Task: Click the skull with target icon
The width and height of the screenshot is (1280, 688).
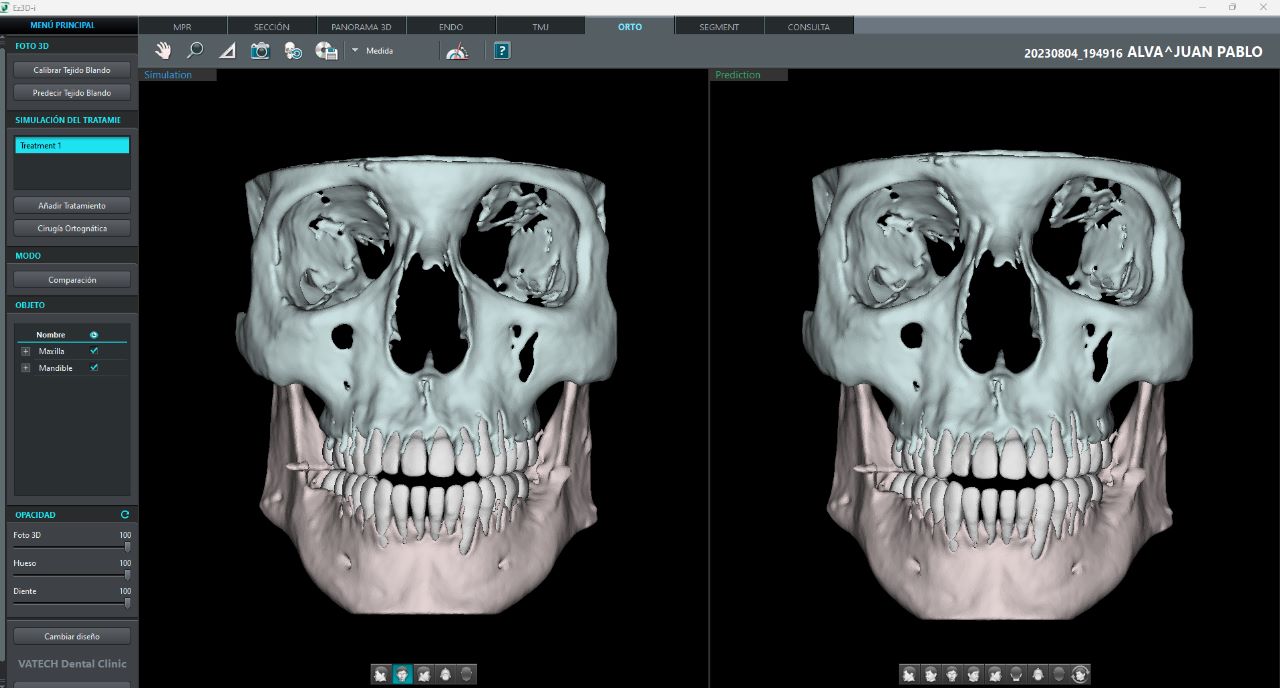Action: [293, 50]
